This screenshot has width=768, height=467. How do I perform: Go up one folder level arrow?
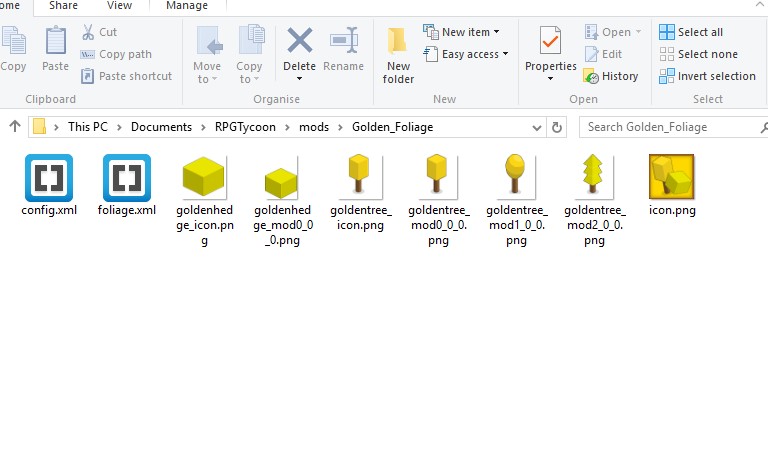[15, 126]
